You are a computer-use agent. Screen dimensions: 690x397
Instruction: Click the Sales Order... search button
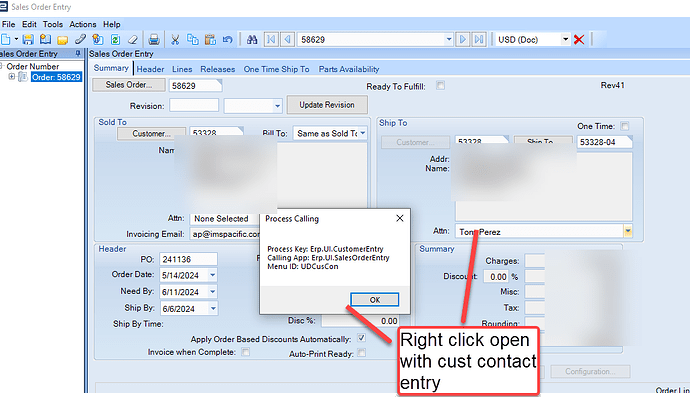pyautogui.click(x=129, y=85)
